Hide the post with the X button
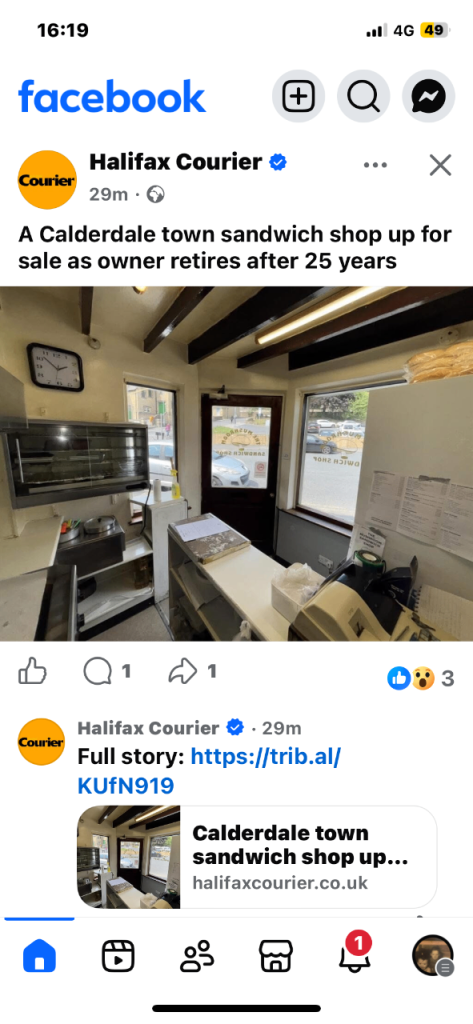The height and width of the screenshot is (1024, 473). [x=440, y=165]
